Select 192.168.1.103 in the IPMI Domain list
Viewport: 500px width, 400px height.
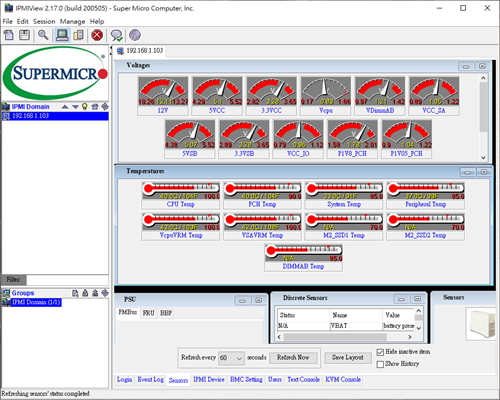(55, 116)
